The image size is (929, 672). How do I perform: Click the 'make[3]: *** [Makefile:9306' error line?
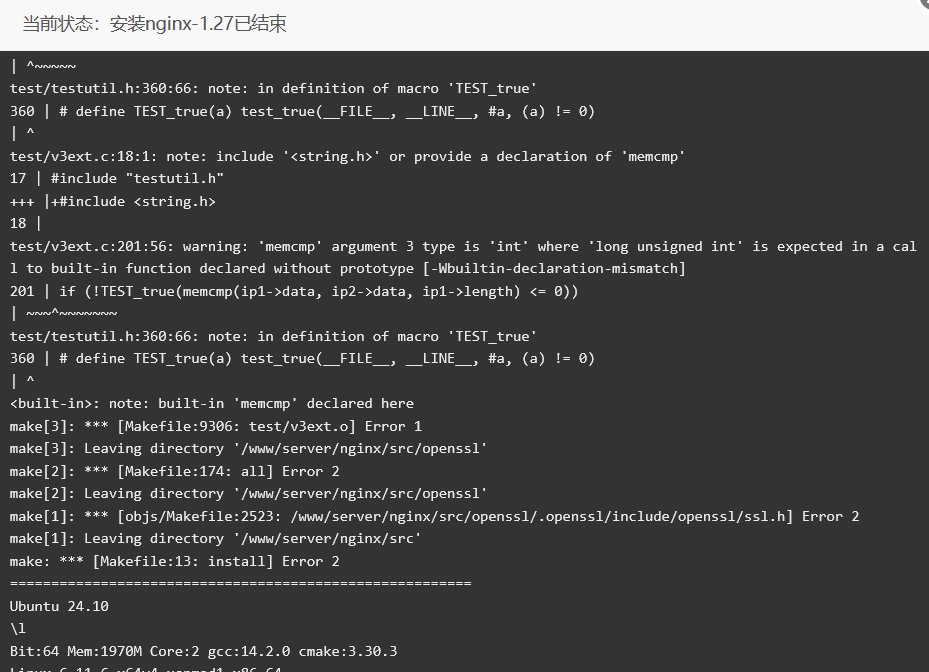pyautogui.click(x=216, y=426)
